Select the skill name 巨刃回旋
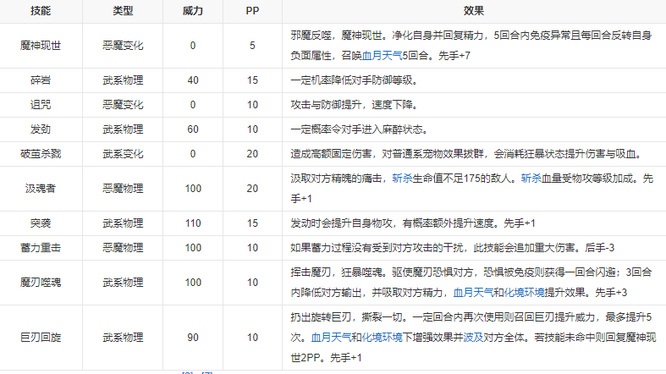This screenshot has width=666, height=374. tap(41, 337)
